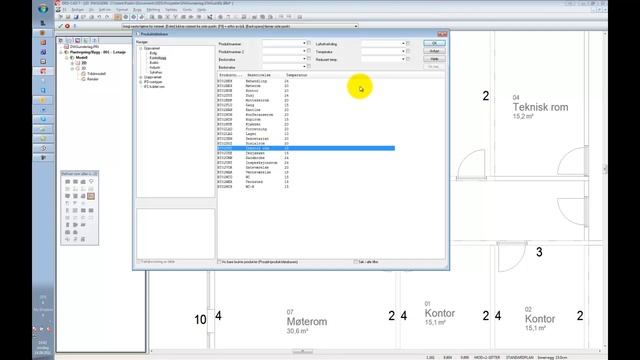
Task: Enable the Søk i alle filer checkbox
Action: pyautogui.click(x=356, y=262)
